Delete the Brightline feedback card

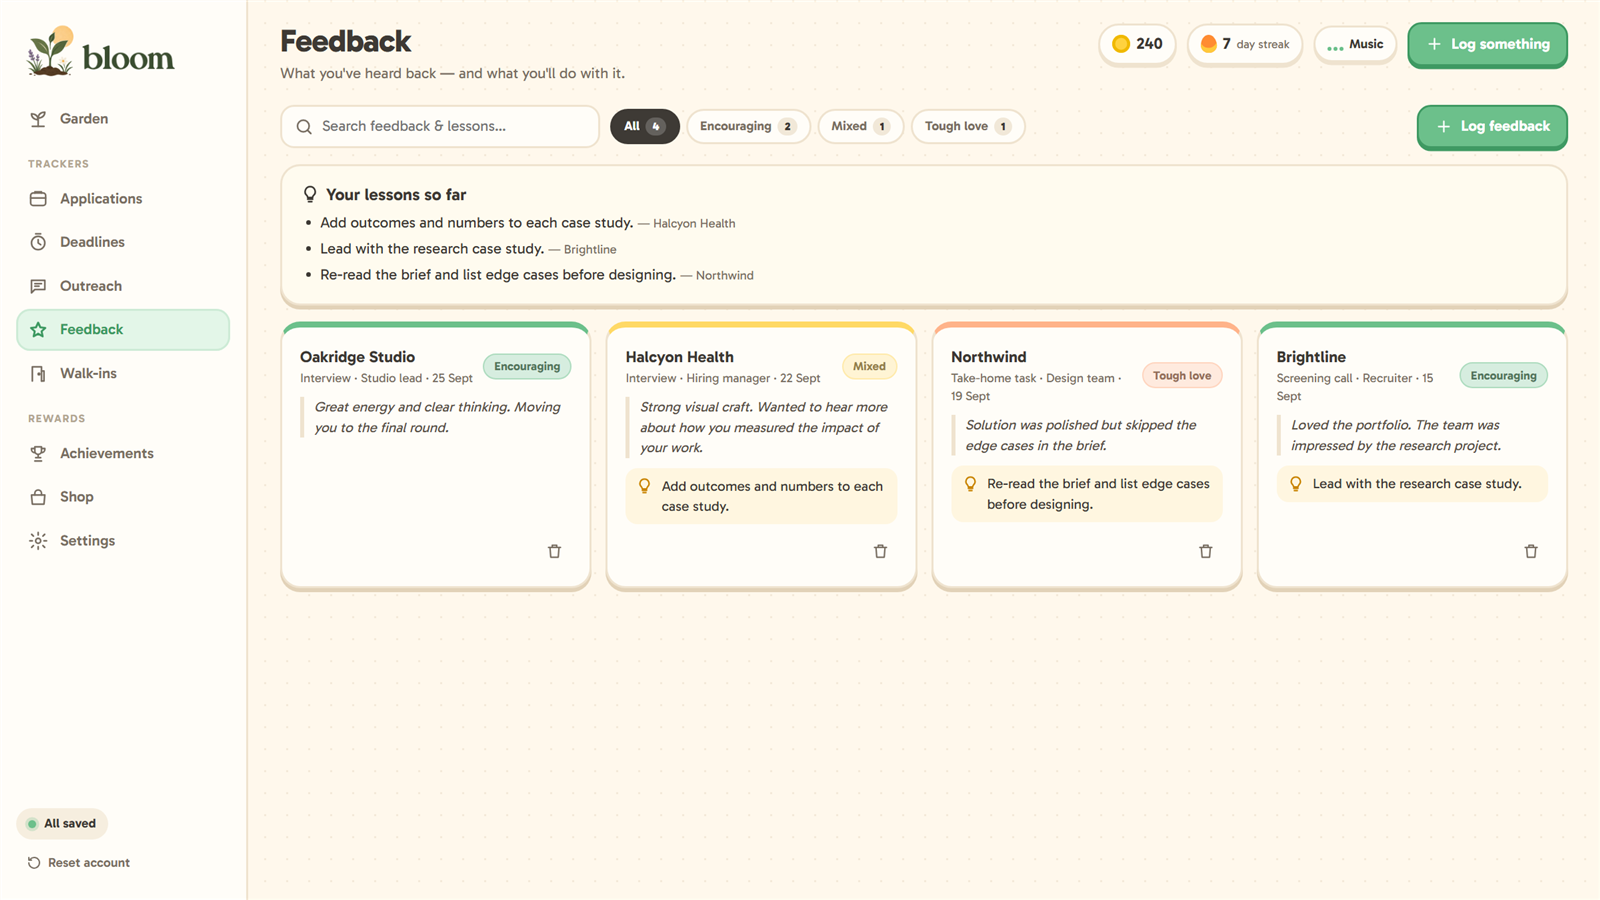[x=1531, y=552]
